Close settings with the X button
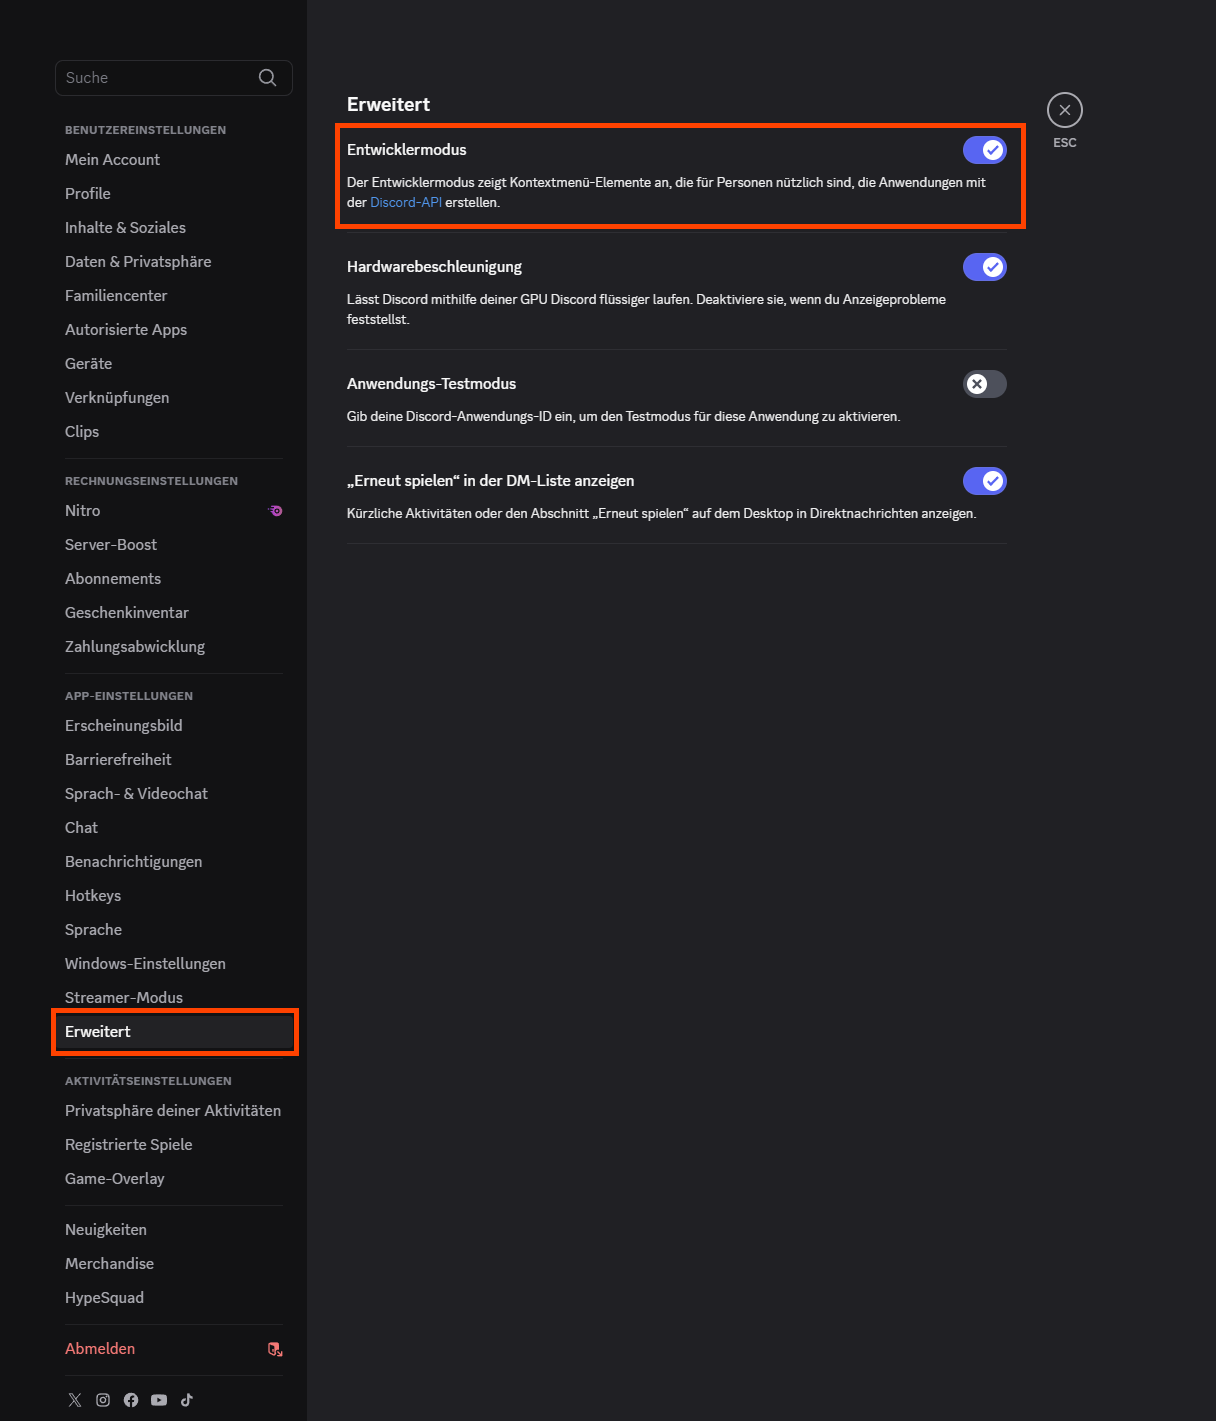 [x=1065, y=110]
